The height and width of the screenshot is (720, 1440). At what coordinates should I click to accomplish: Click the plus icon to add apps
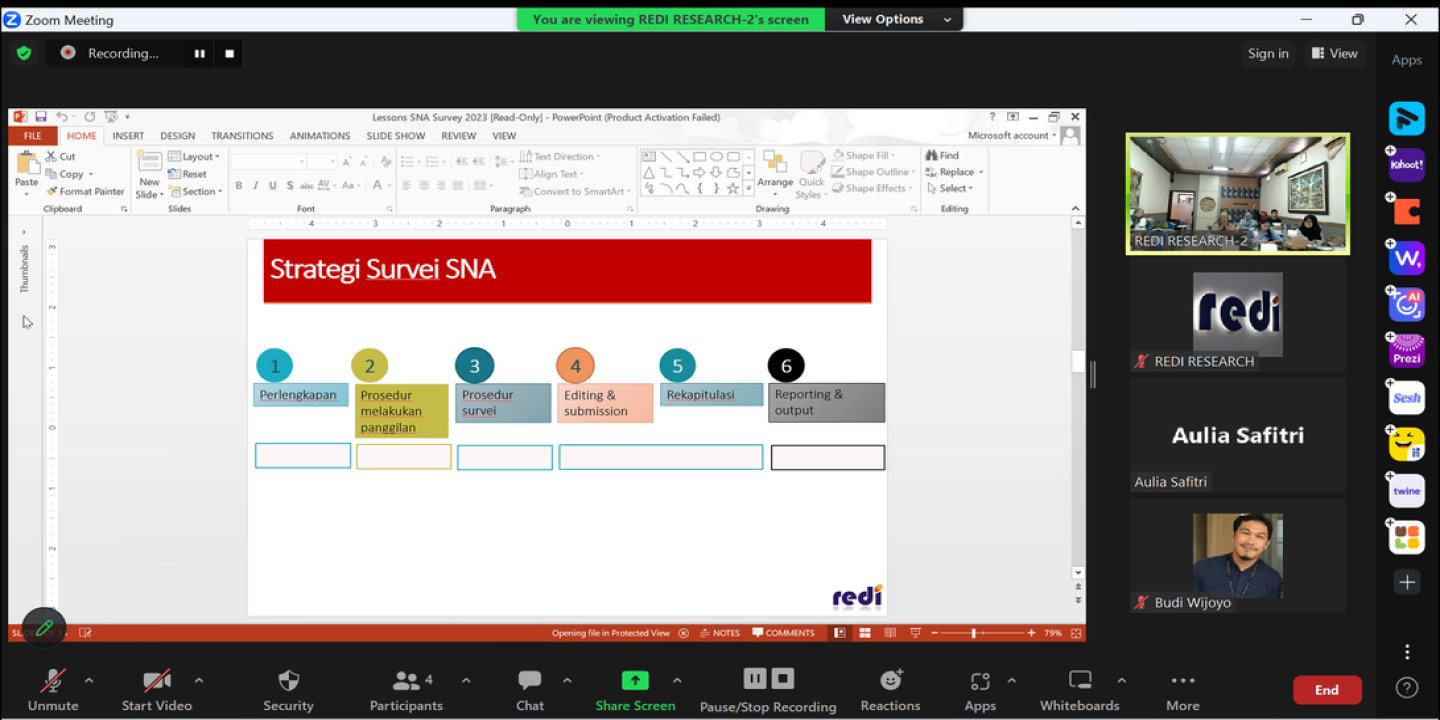pos(1407,582)
